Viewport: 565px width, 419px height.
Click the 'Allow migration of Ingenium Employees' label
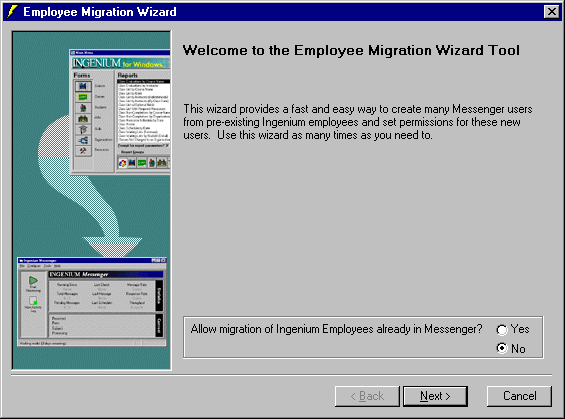coord(336,329)
